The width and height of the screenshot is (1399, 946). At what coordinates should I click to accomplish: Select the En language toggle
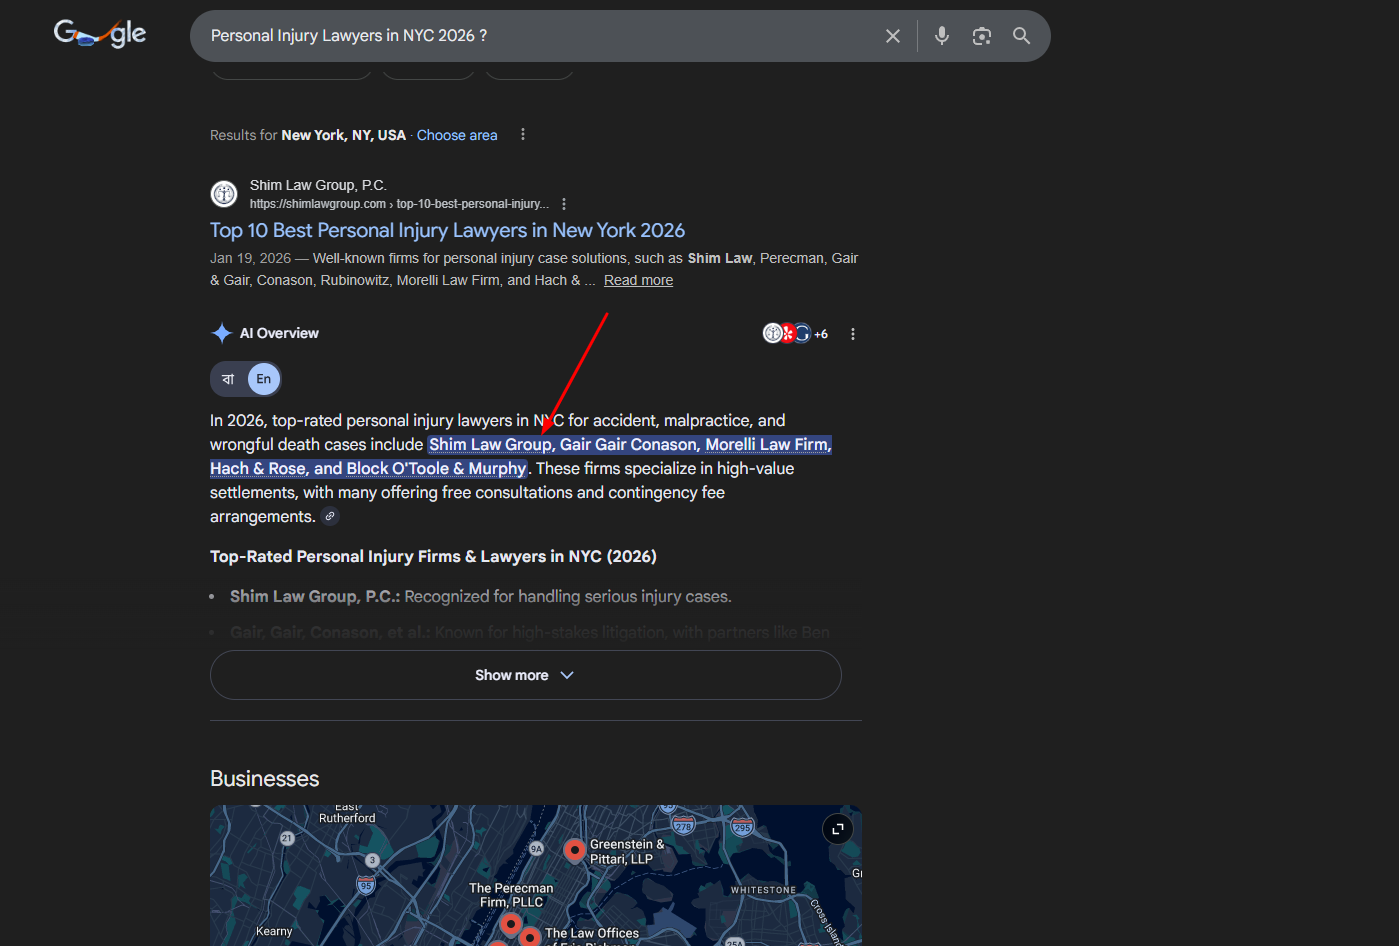pos(264,379)
